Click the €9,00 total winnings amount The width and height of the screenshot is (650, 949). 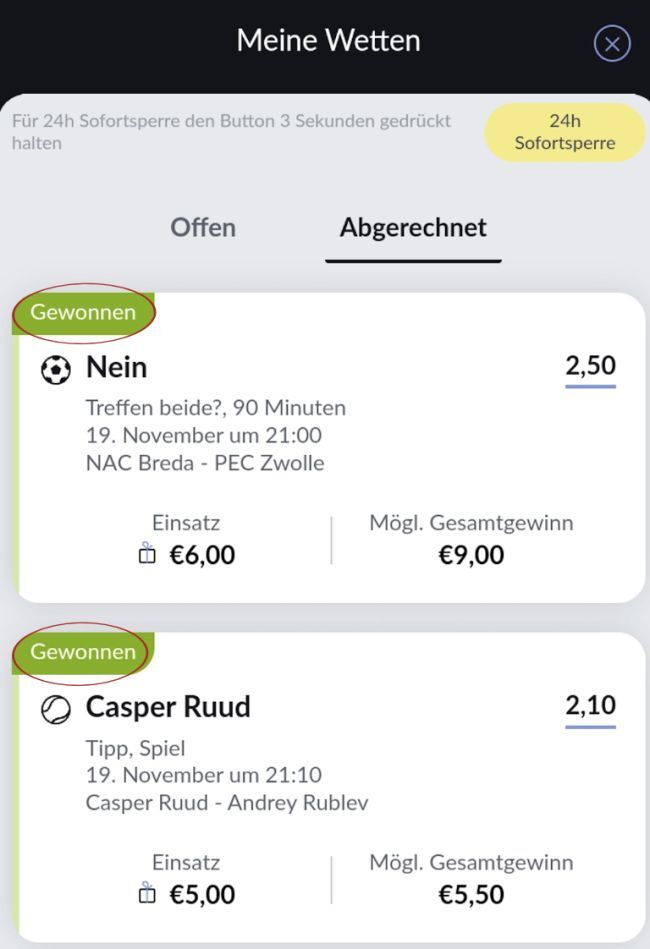[x=471, y=555]
